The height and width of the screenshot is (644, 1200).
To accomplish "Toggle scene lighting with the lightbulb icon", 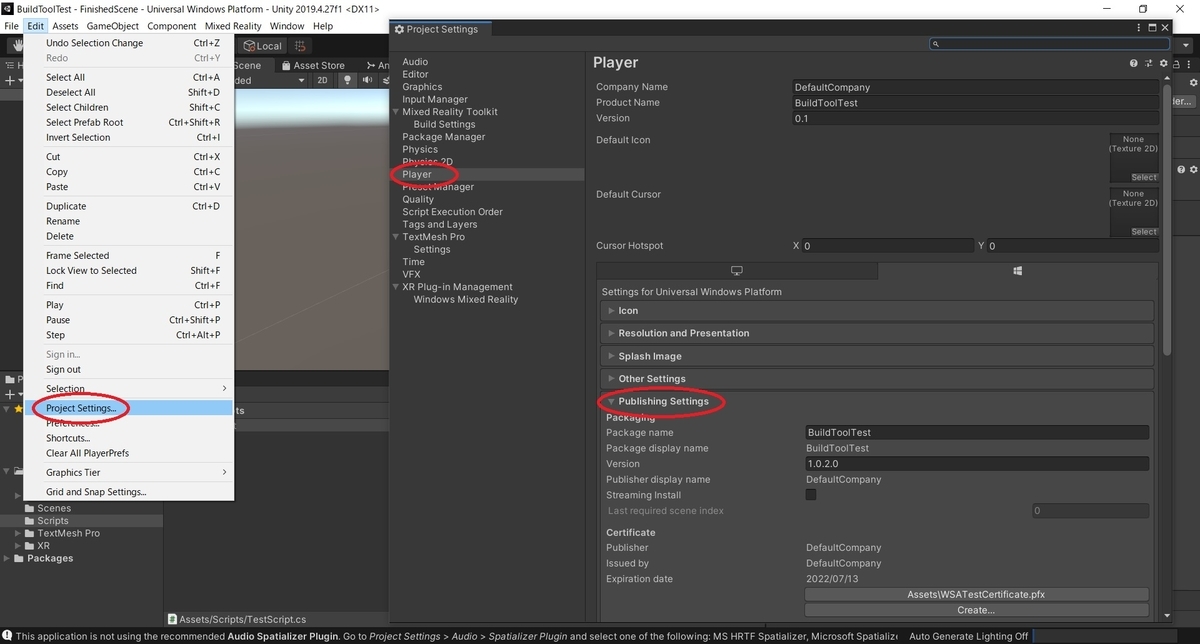I will (347, 80).
